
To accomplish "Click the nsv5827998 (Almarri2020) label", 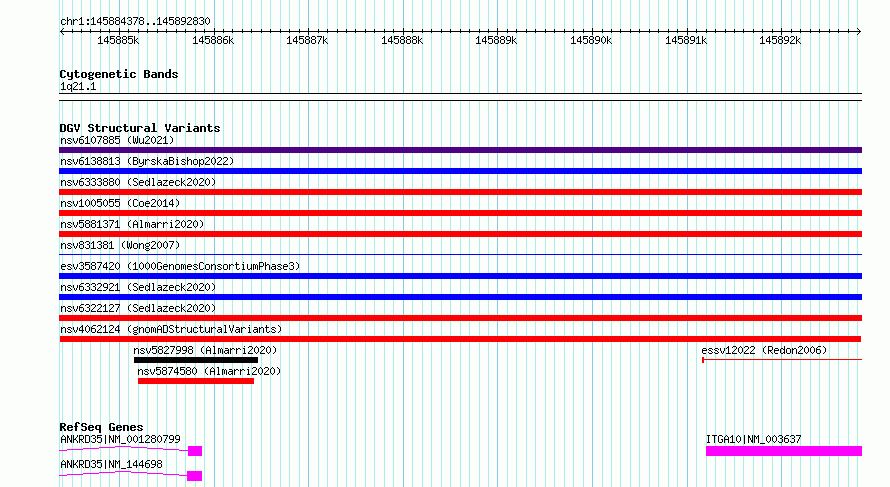I will tap(205, 350).
